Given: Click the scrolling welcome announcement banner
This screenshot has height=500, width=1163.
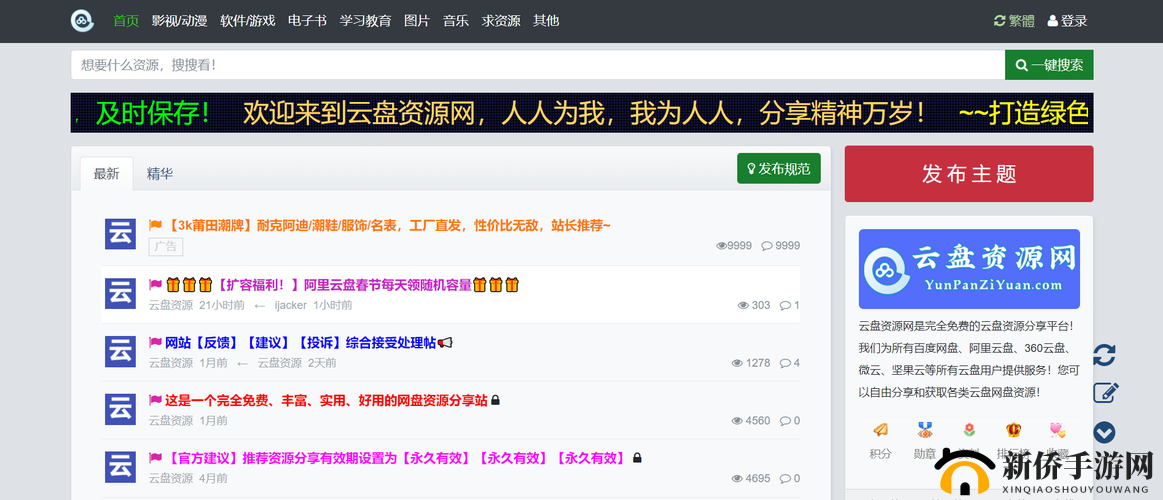Looking at the screenshot, I should click(x=582, y=113).
